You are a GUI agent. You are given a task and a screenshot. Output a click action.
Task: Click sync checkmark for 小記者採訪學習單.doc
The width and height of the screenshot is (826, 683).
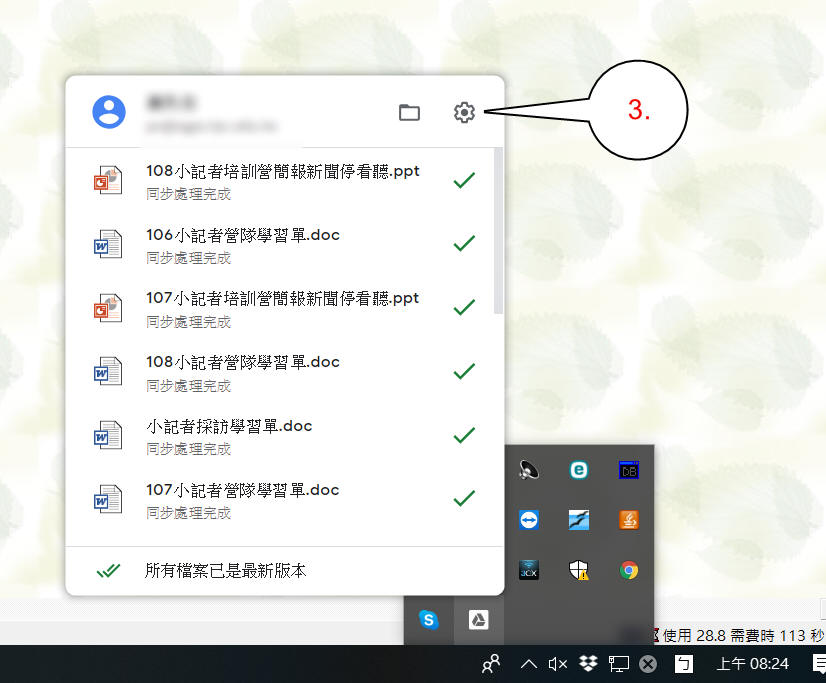coord(464,435)
